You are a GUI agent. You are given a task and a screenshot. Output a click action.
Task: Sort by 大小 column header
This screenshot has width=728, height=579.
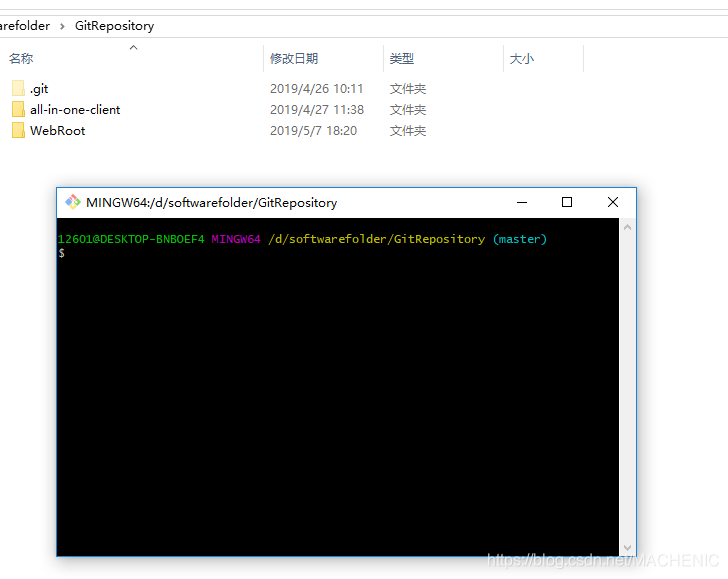[x=522, y=59]
